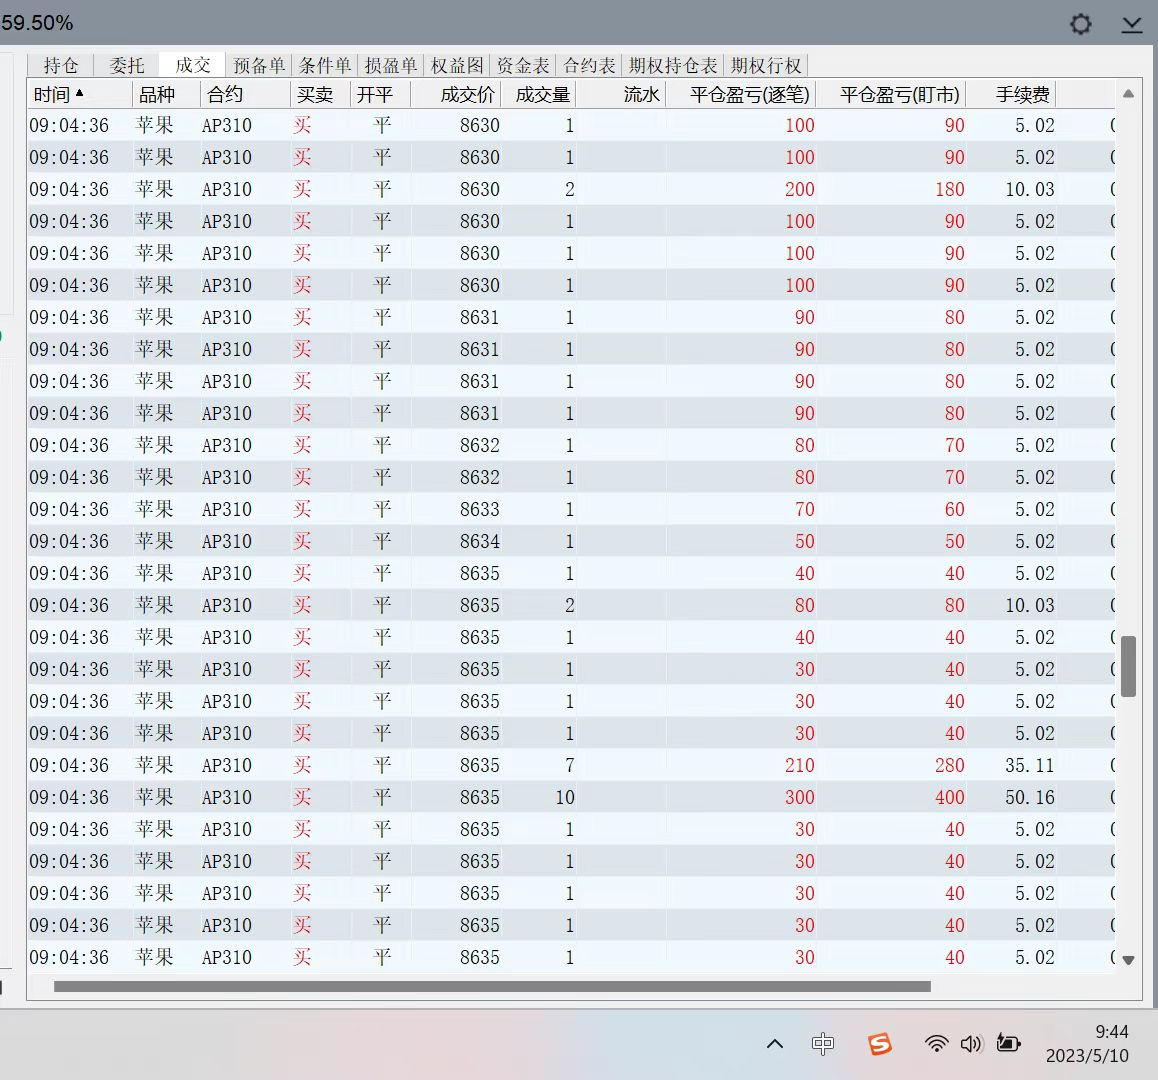Click 成交价 cell 8634
1158x1080 pixels.
pyautogui.click(x=479, y=541)
